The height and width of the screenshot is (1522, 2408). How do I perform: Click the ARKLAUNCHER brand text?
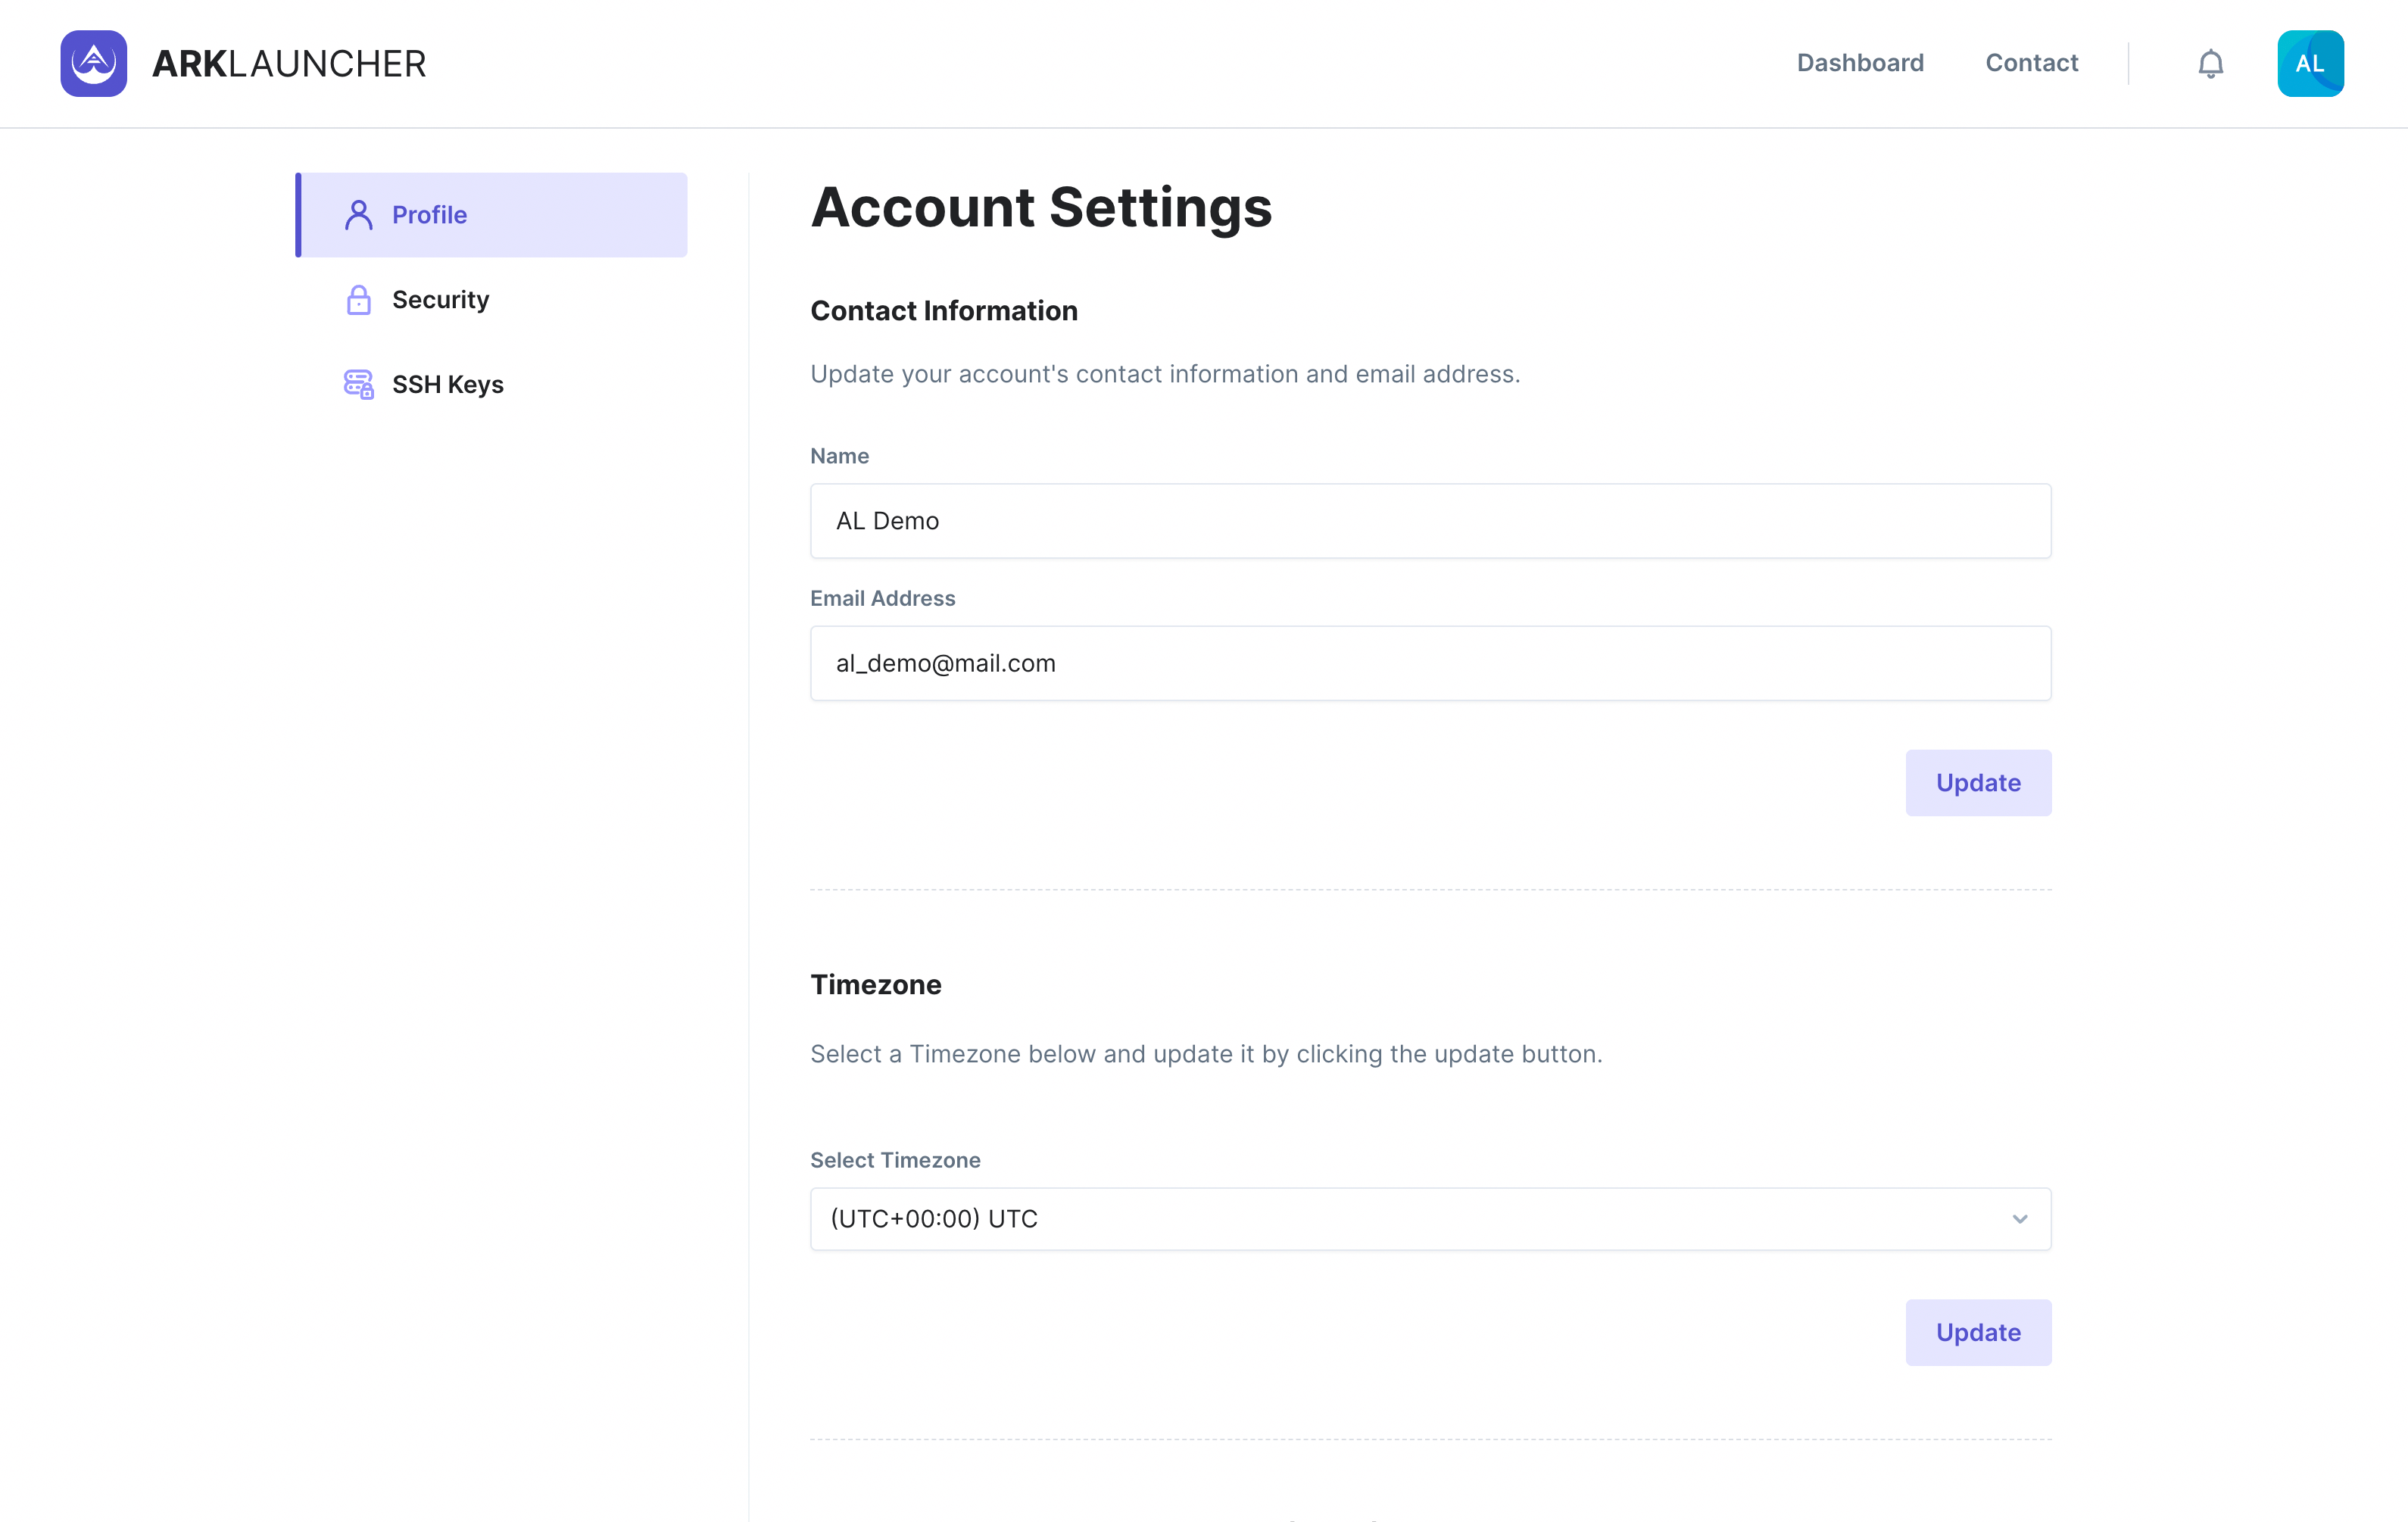289,63
